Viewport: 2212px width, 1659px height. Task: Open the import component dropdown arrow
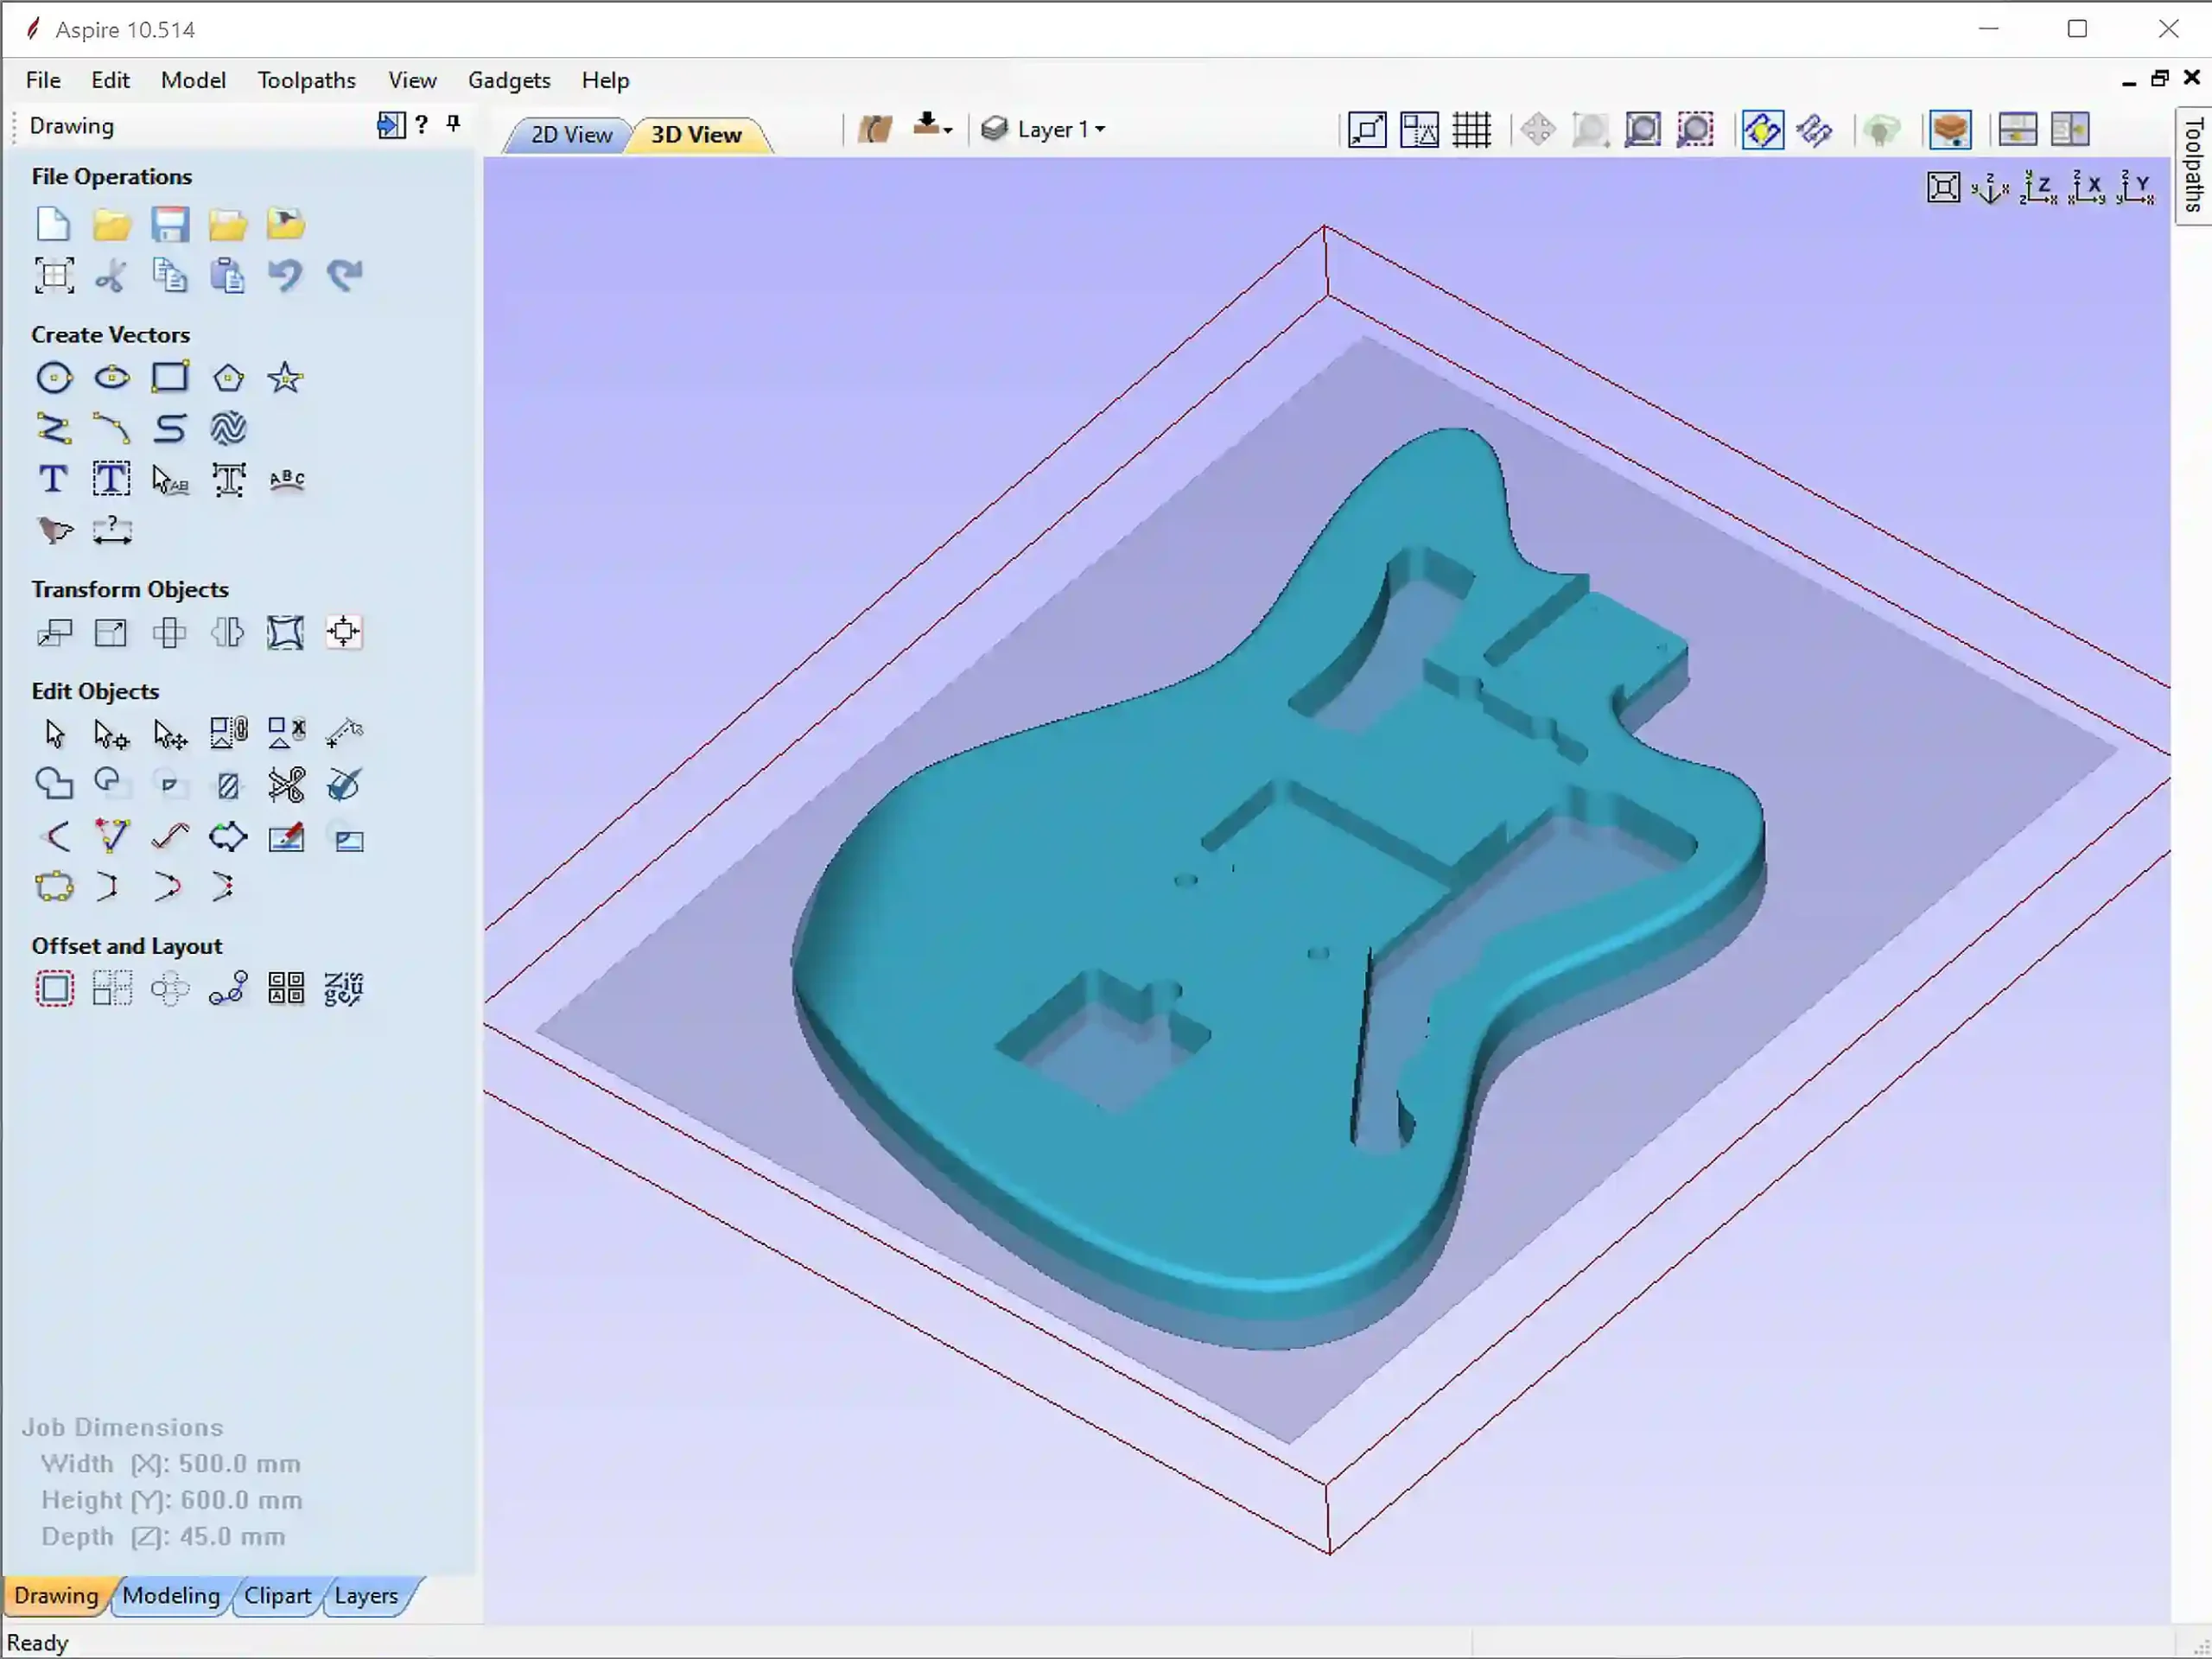(x=947, y=130)
